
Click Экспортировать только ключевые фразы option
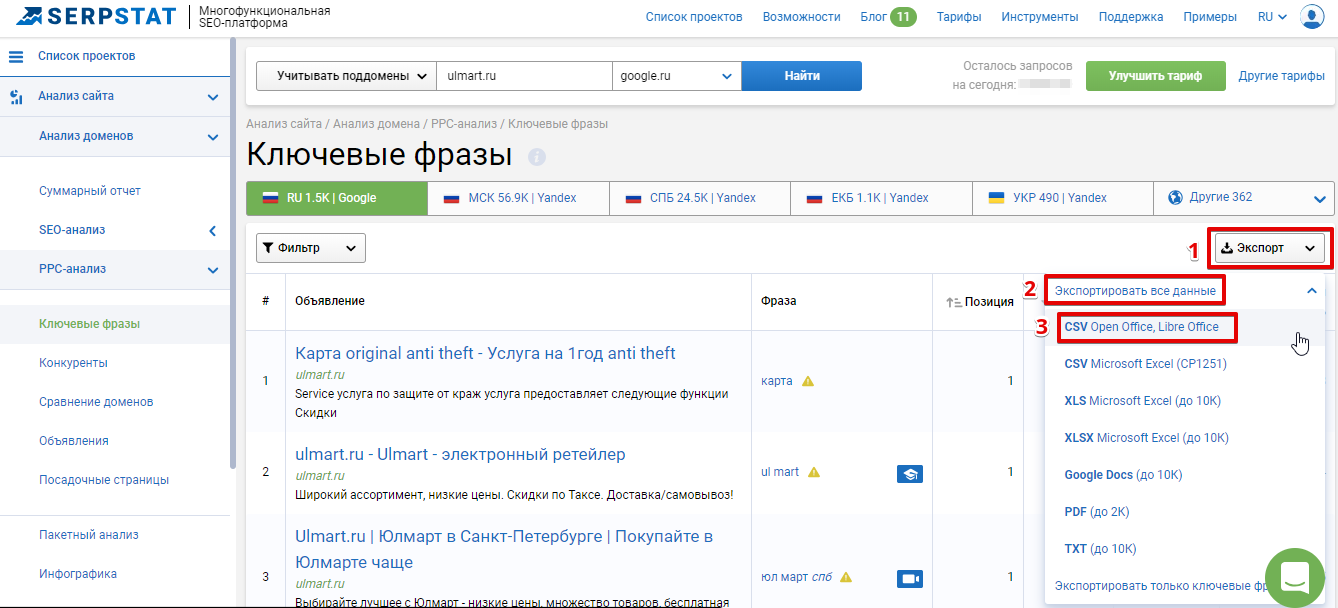point(1160,586)
